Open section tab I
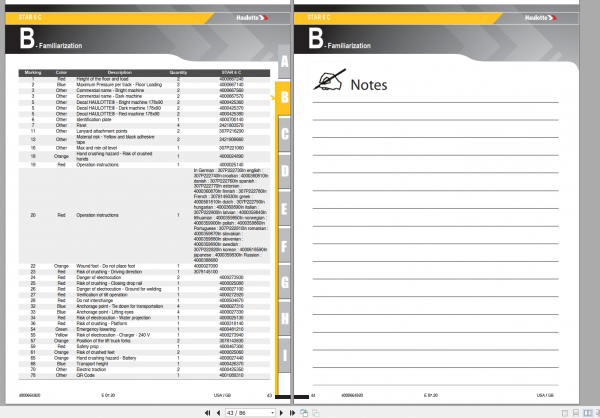The width and height of the screenshot is (600, 418). (x=284, y=355)
